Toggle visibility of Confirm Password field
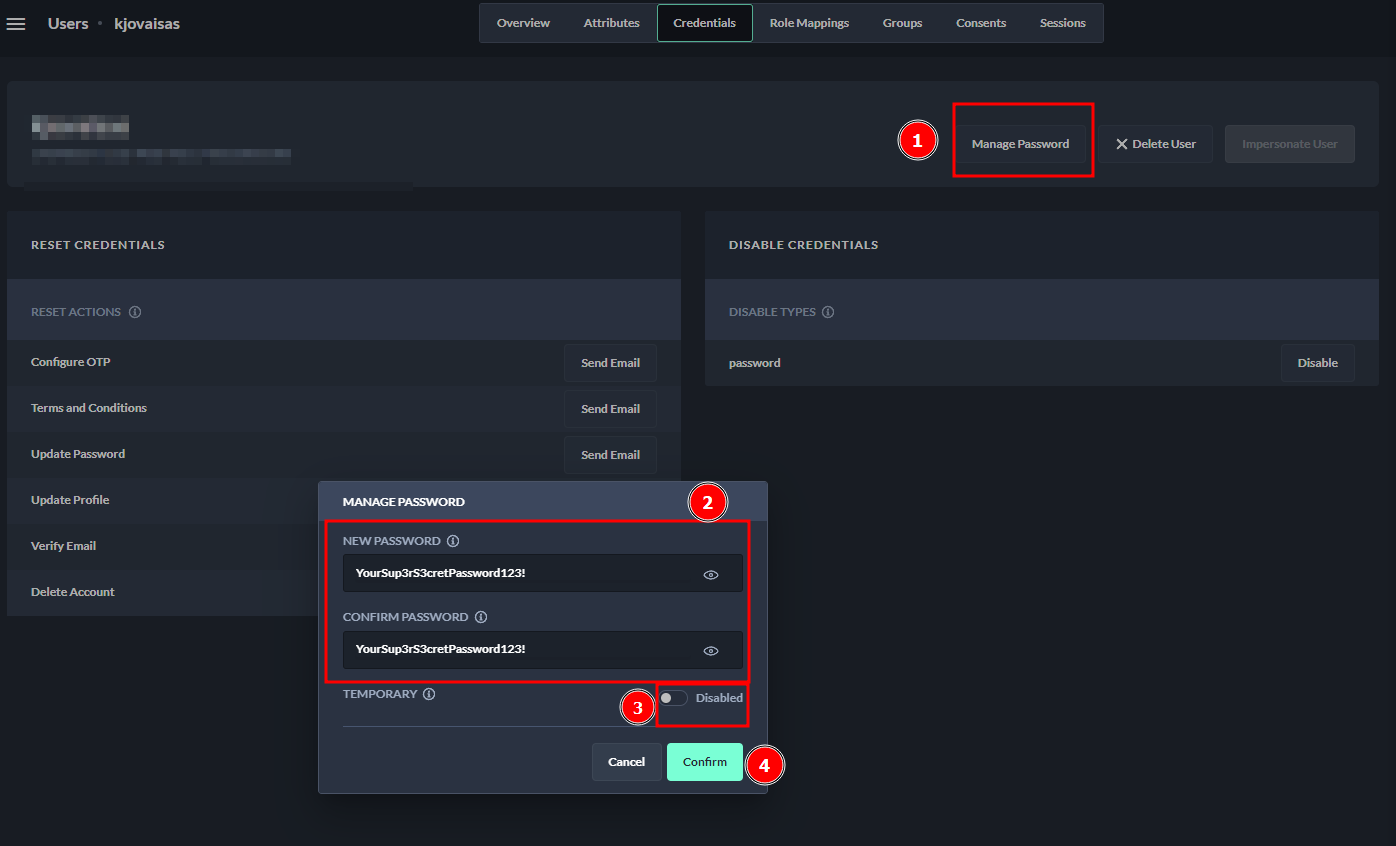The image size is (1396, 846). (x=711, y=650)
